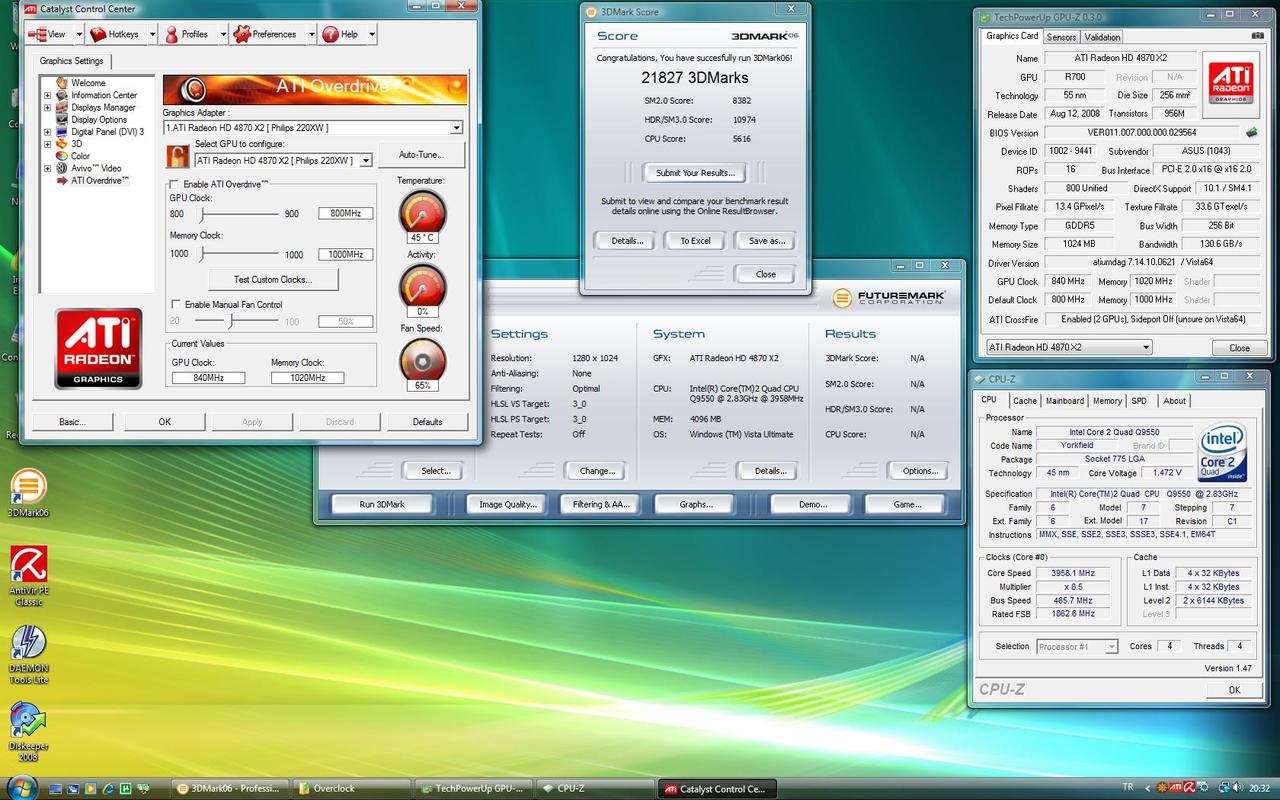1280x800 pixels.
Task: Click the Profiles person icon
Action: [x=171, y=34]
